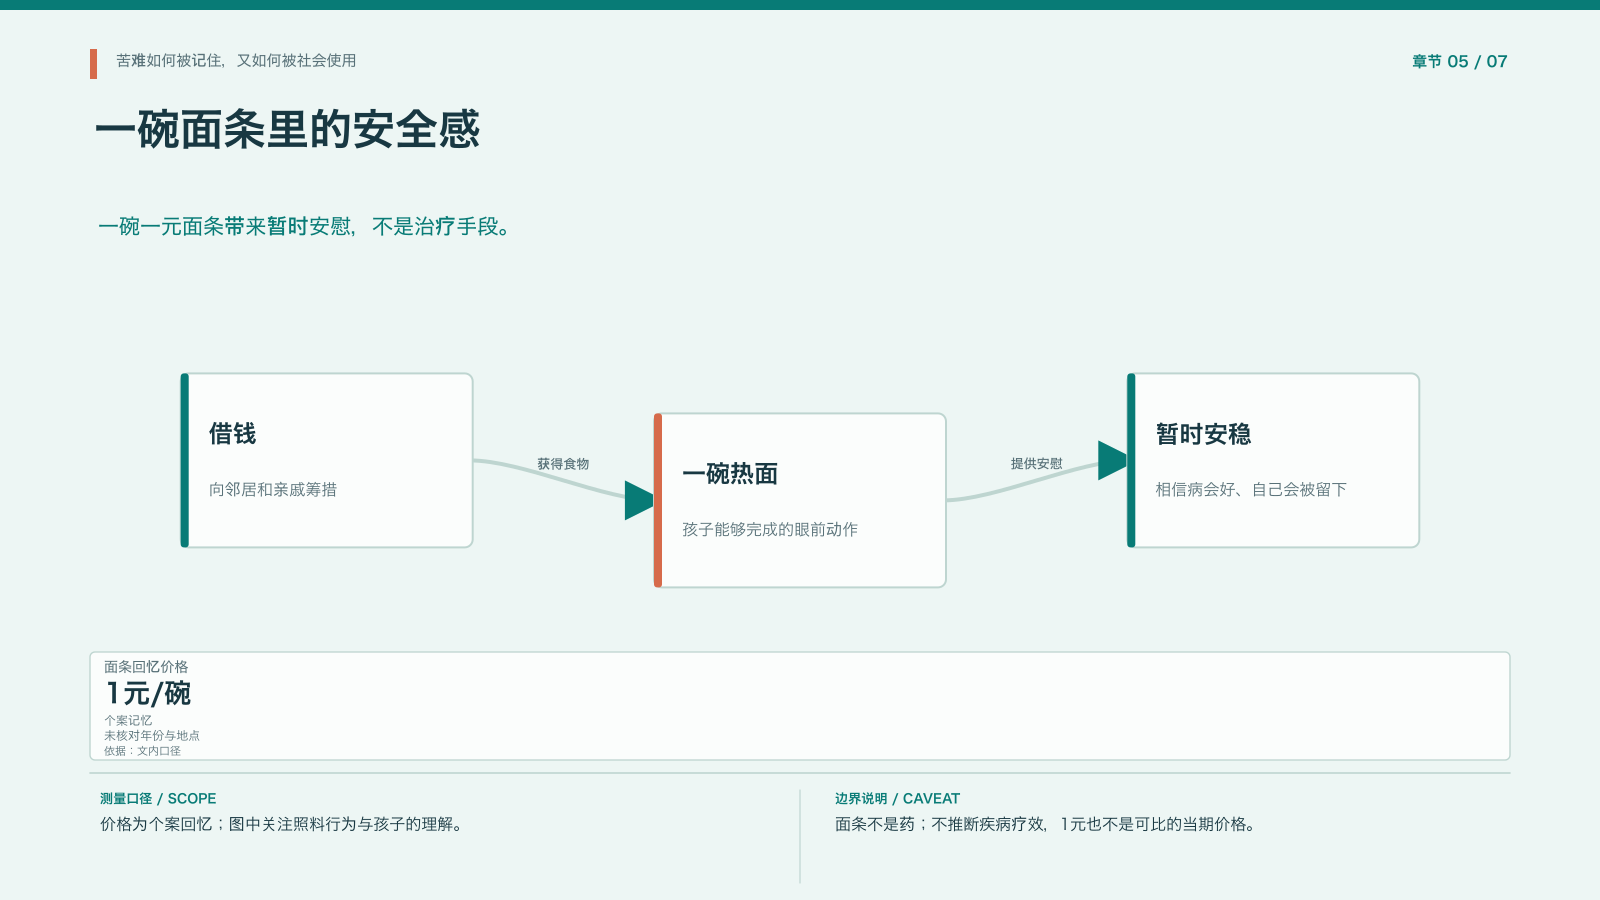Click the heading 测量口径 / SCOPE
This screenshot has width=1600, height=900.
tap(158, 799)
